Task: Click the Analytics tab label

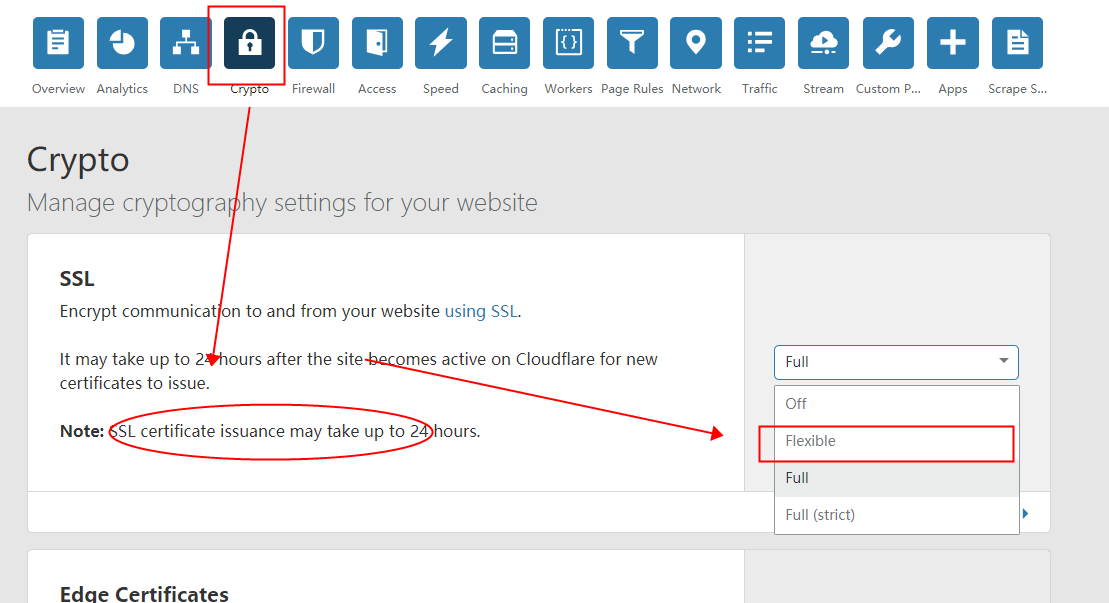Action: pyautogui.click(x=122, y=88)
